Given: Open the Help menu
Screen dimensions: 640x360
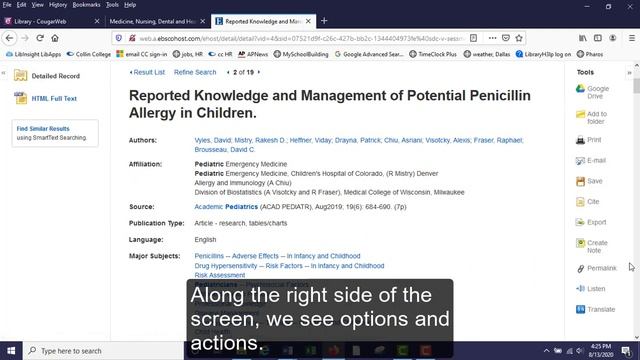Looking at the screenshot, I should (130, 5).
